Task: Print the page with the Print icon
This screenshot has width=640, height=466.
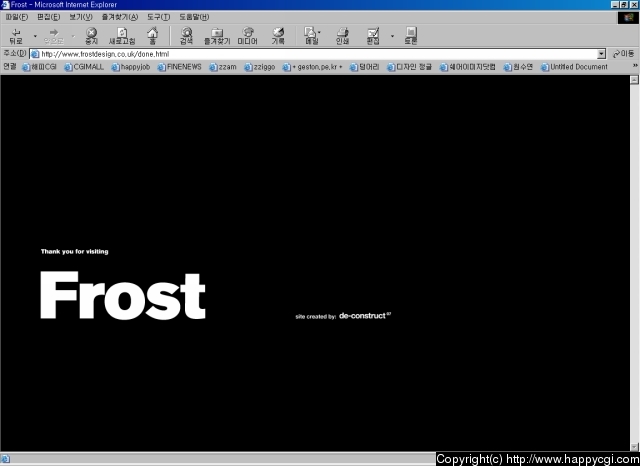Action: (342, 36)
